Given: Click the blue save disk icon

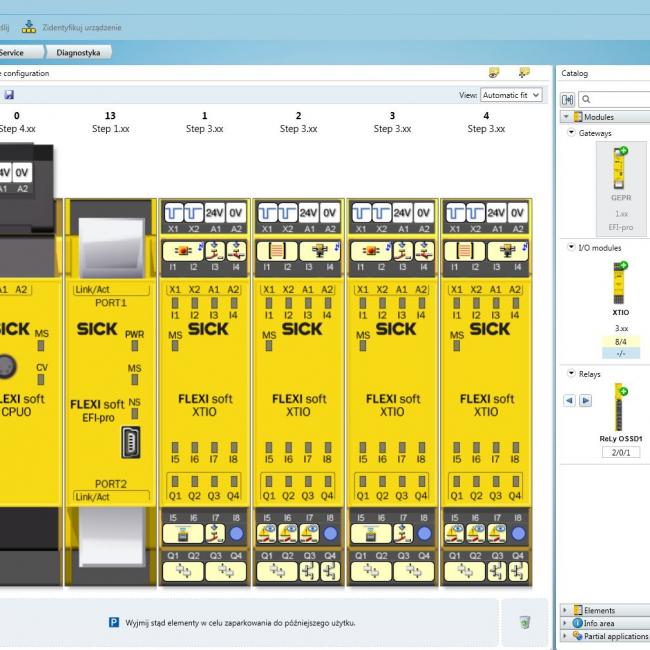Looking at the screenshot, I should [x=9, y=95].
